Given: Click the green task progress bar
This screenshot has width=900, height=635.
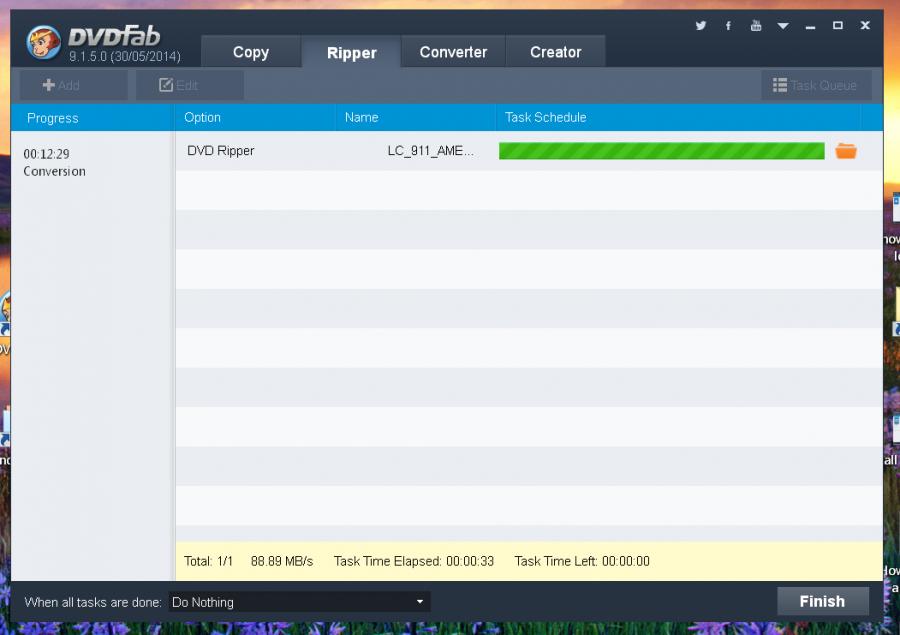Looking at the screenshot, I should (661, 151).
